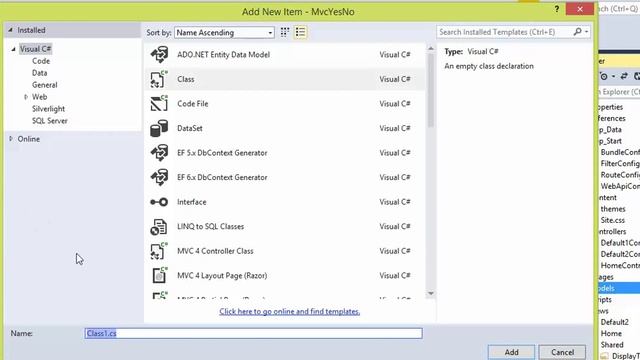
Task: Click the search magnifier icon
Action: pos(577,32)
